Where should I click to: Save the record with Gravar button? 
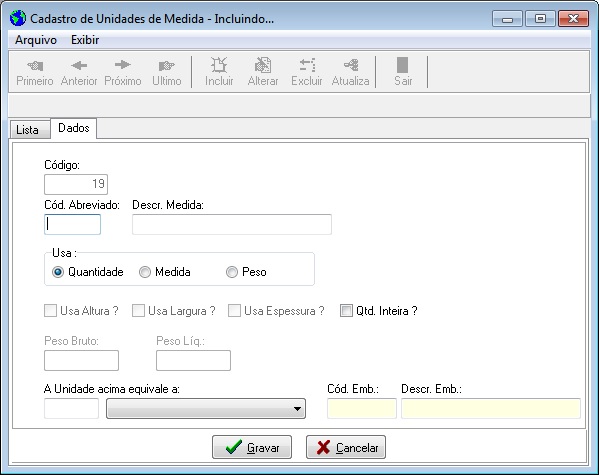click(x=252, y=447)
